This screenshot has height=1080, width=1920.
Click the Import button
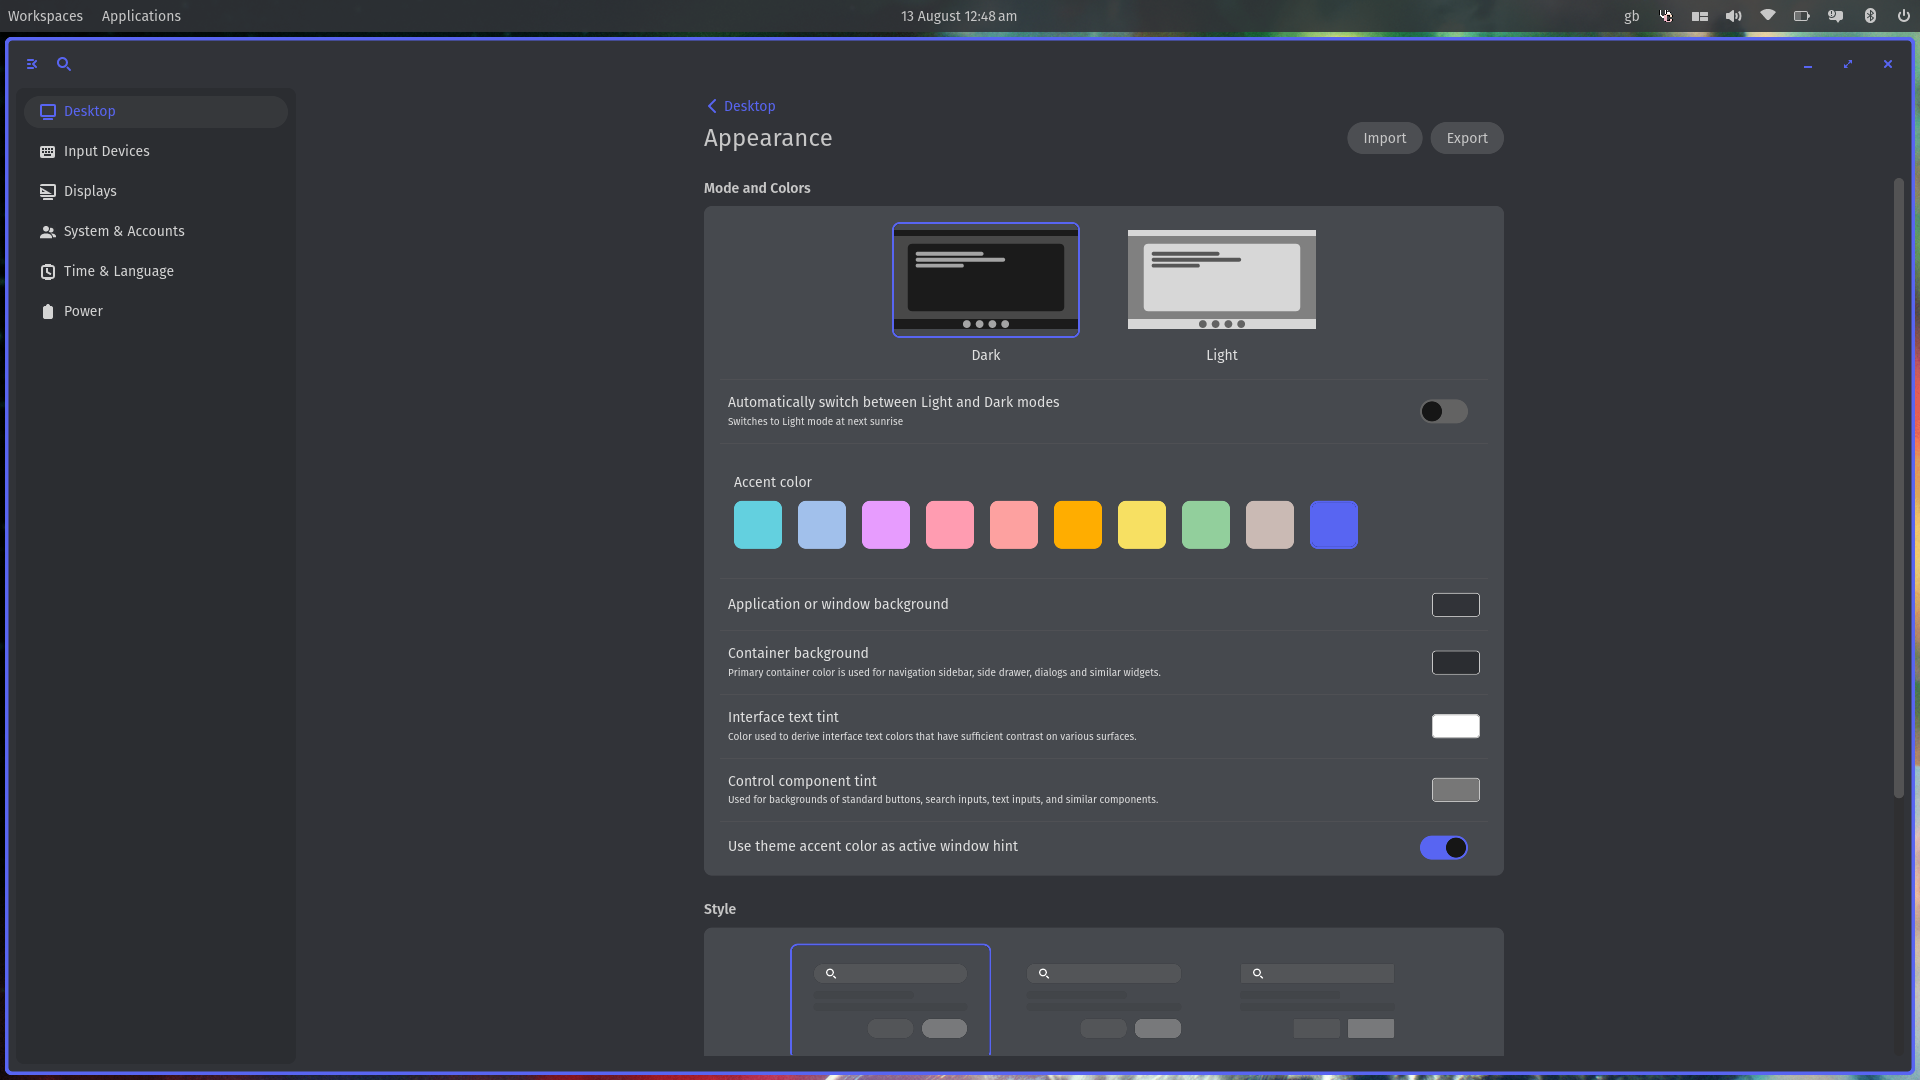pos(1384,138)
